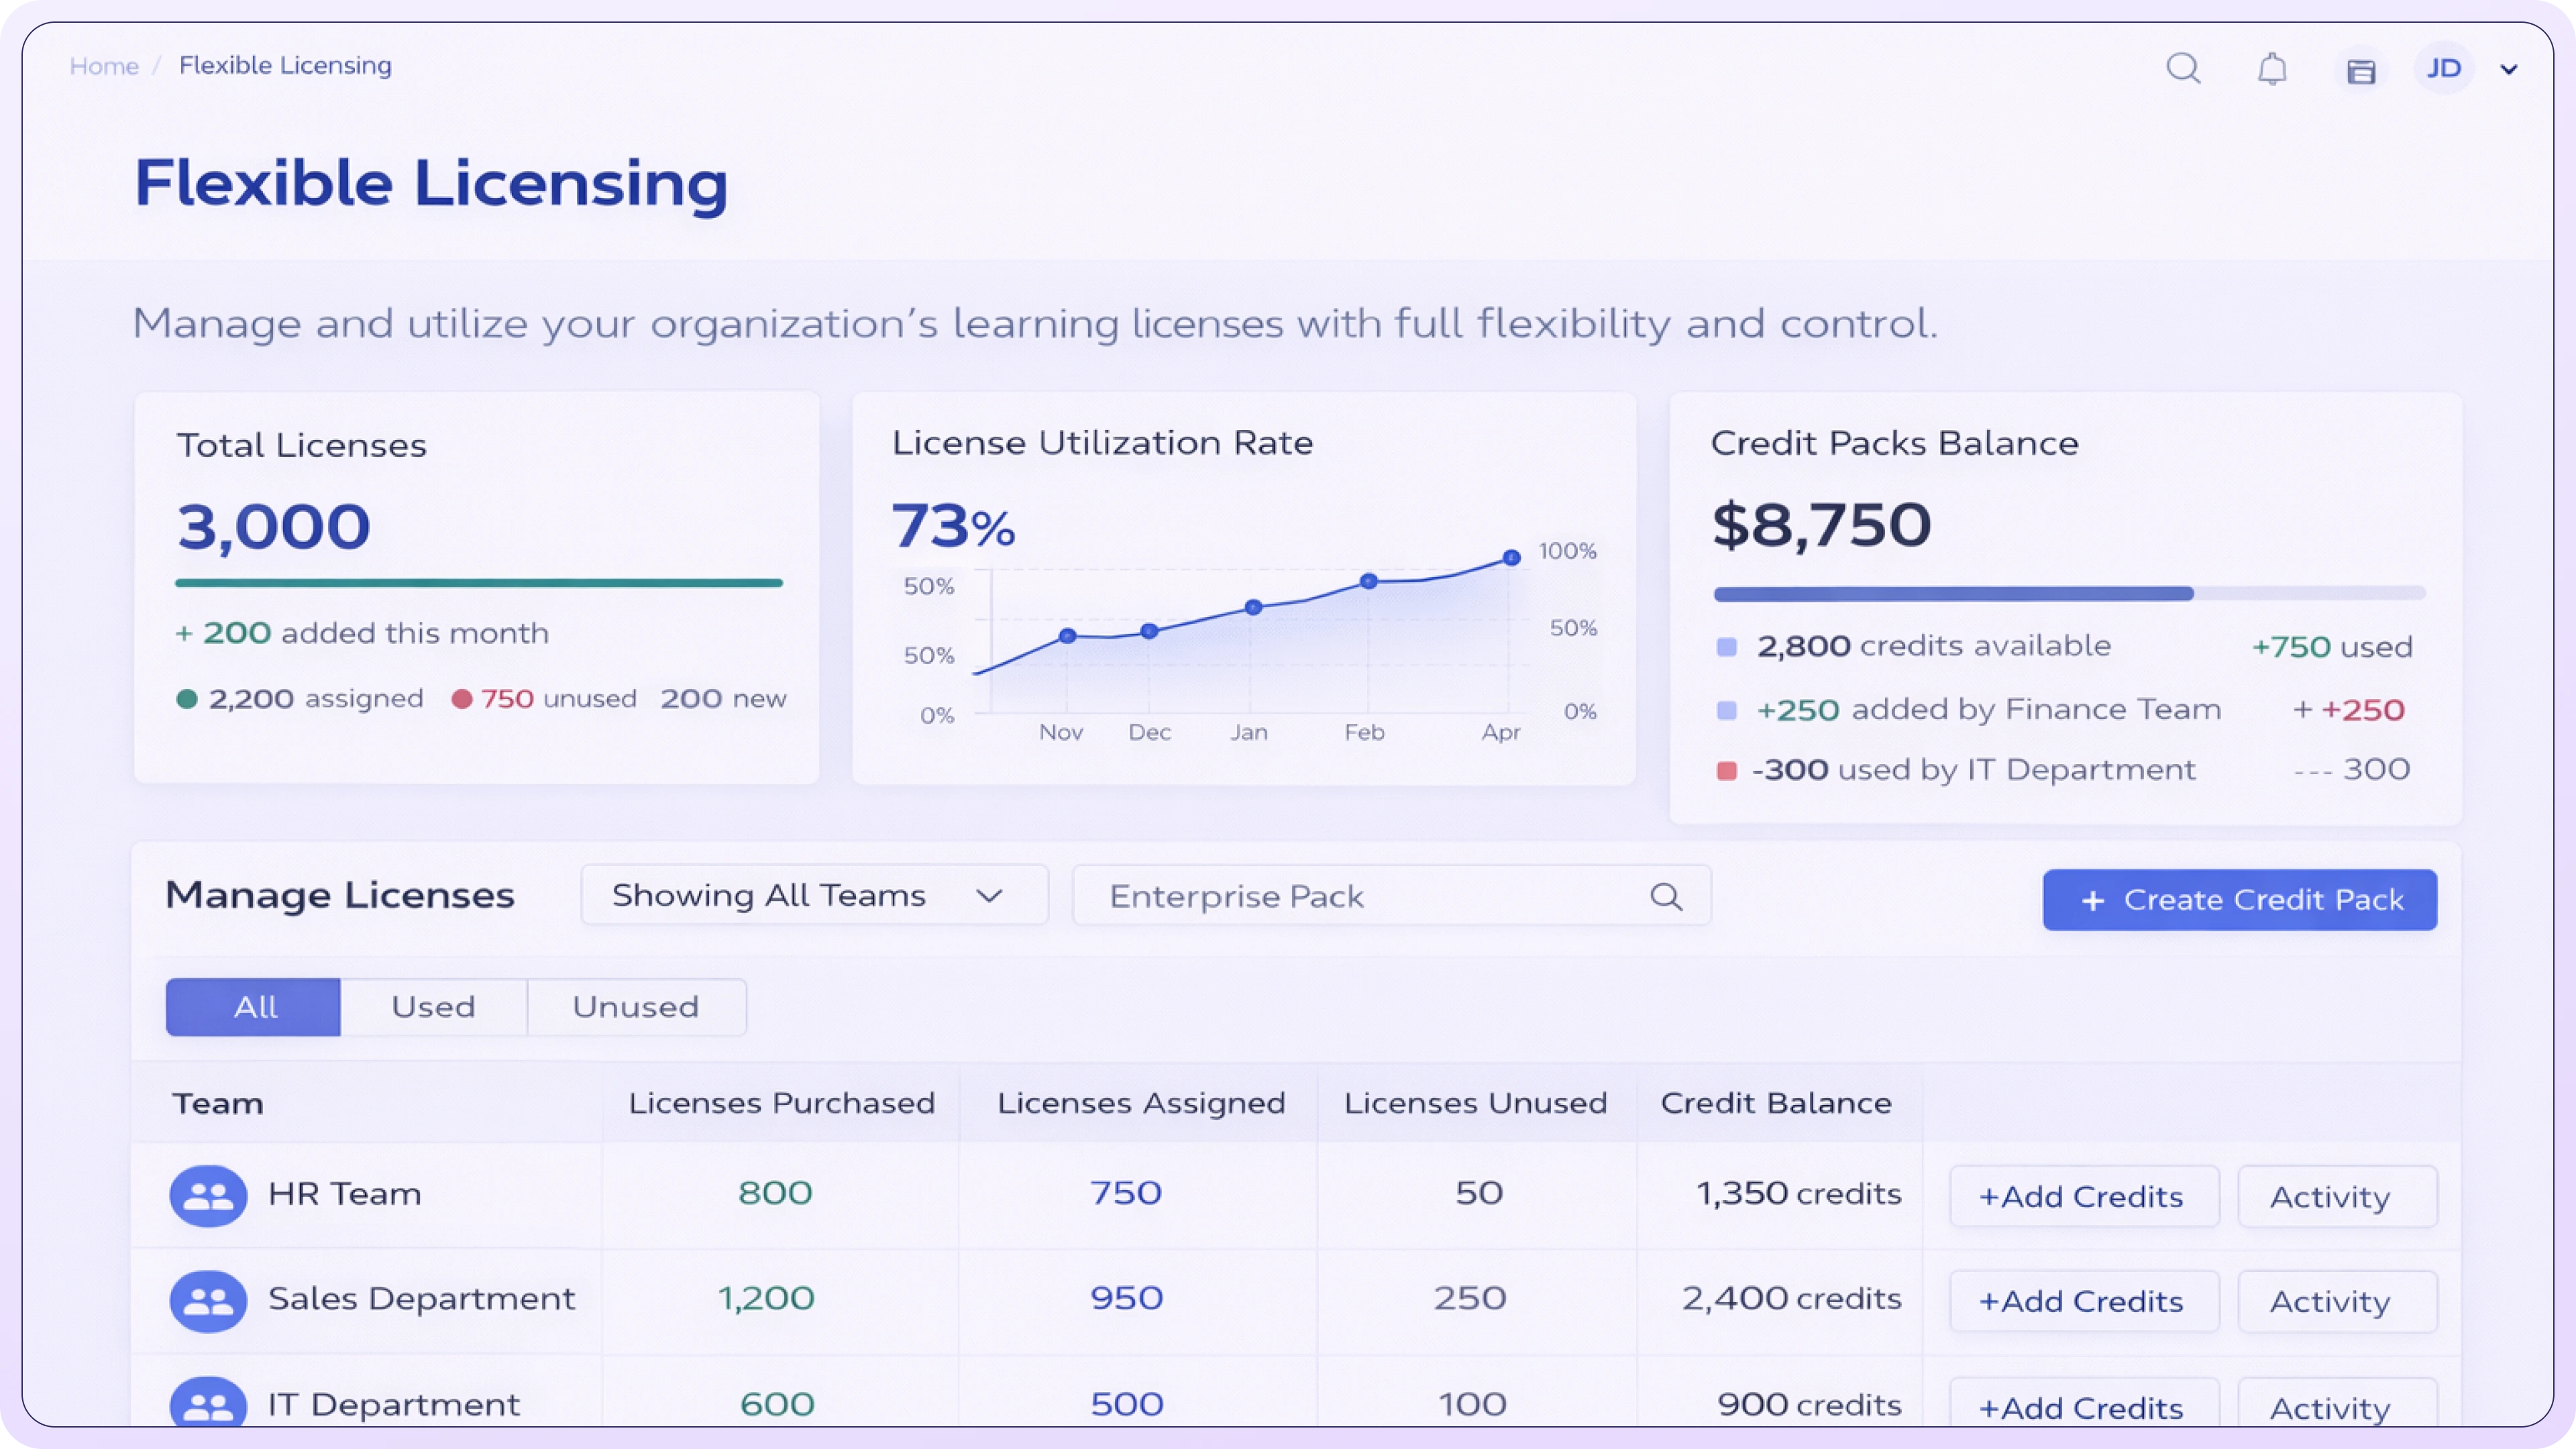The image size is (2576, 1449).
Task: Switch to the Unused filter
Action: (636, 1007)
